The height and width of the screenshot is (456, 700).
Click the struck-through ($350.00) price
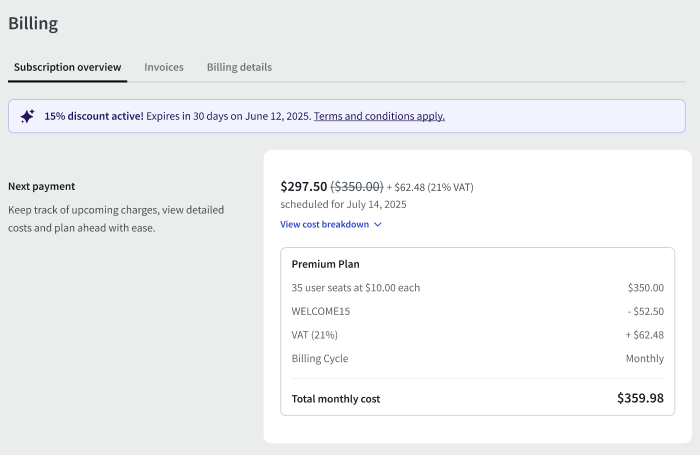tap(357, 186)
